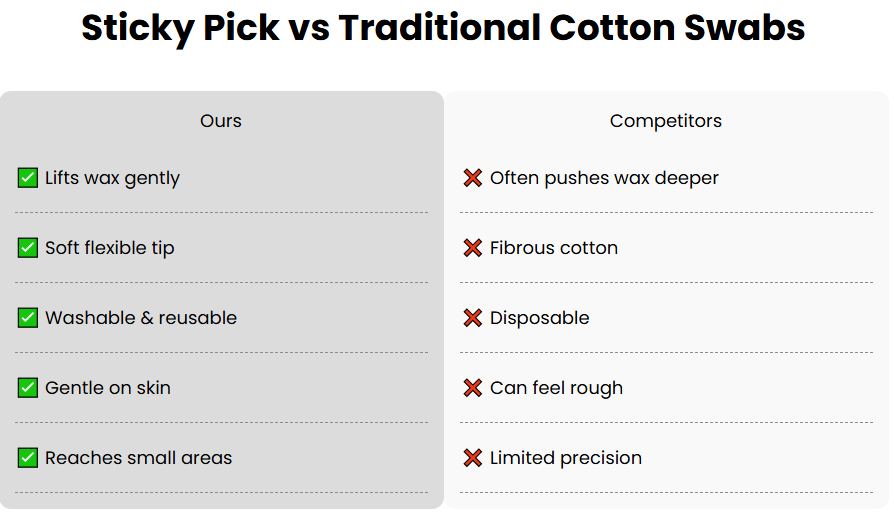The height and width of the screenshot is (518, 894).
Task: Click the red X next to Fibrous cotton
Action: (473, 248)
